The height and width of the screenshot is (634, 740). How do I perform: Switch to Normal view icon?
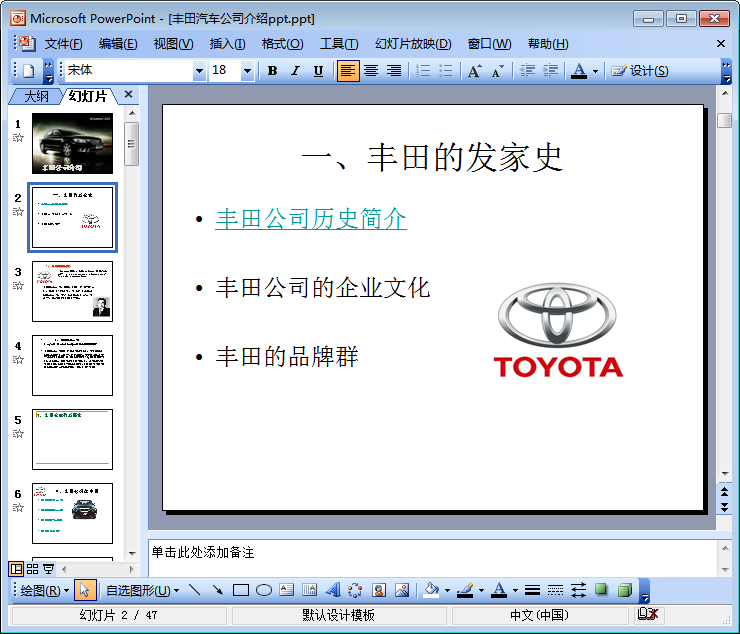[x=17, y=569]
